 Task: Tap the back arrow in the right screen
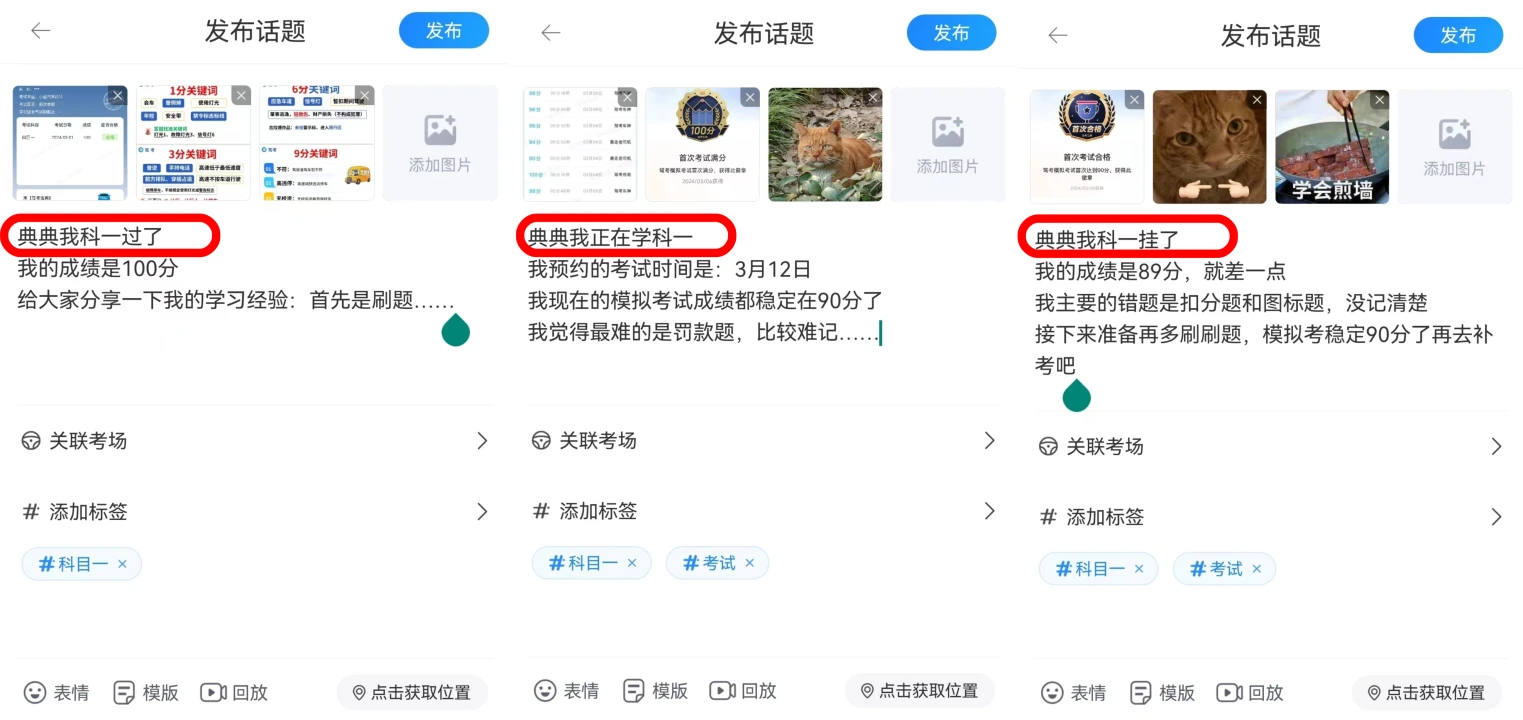coord(1057,35)
